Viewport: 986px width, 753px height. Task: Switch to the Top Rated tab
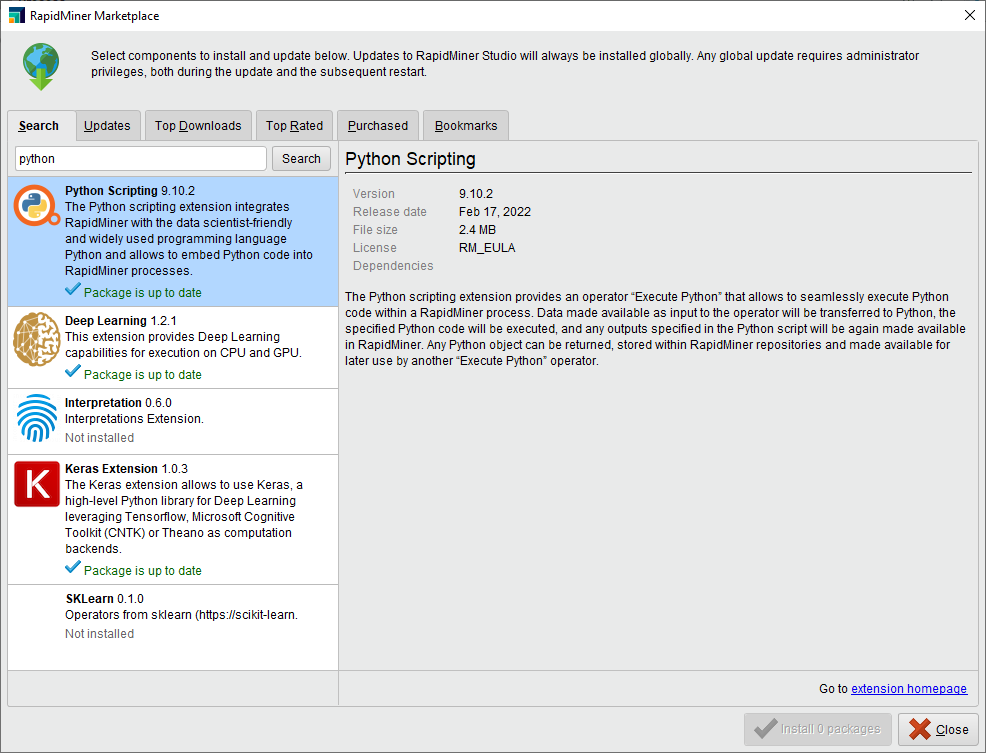[x=294, y=125]
